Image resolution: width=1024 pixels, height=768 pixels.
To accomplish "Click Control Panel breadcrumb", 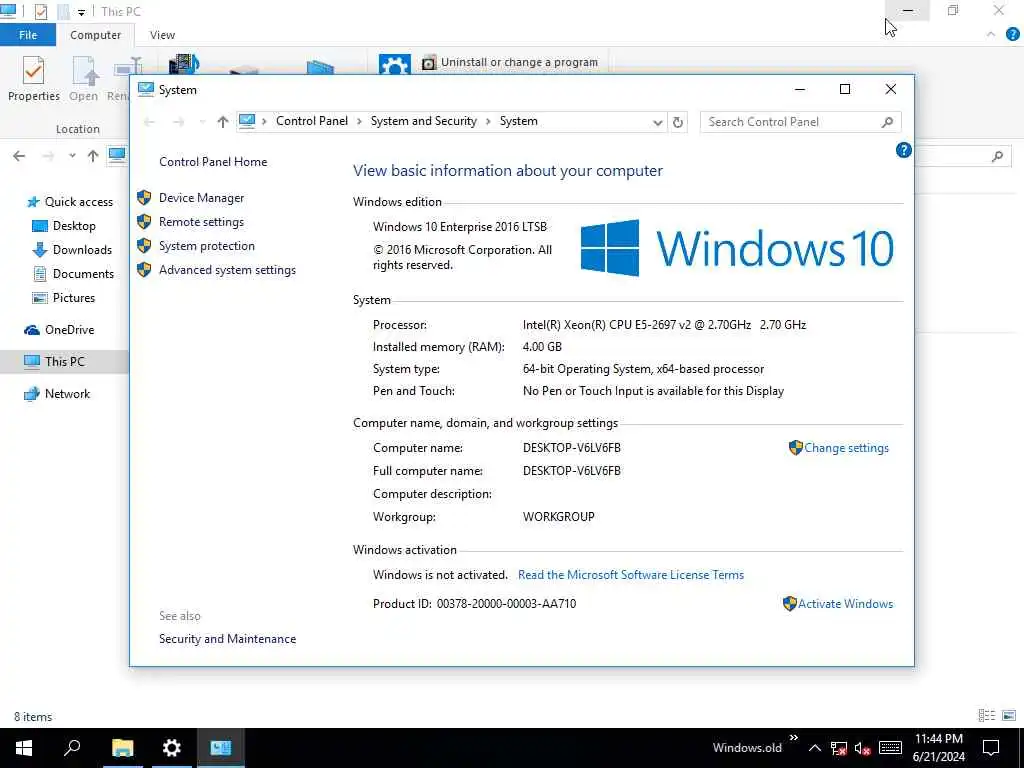I will tap(312, 121).
